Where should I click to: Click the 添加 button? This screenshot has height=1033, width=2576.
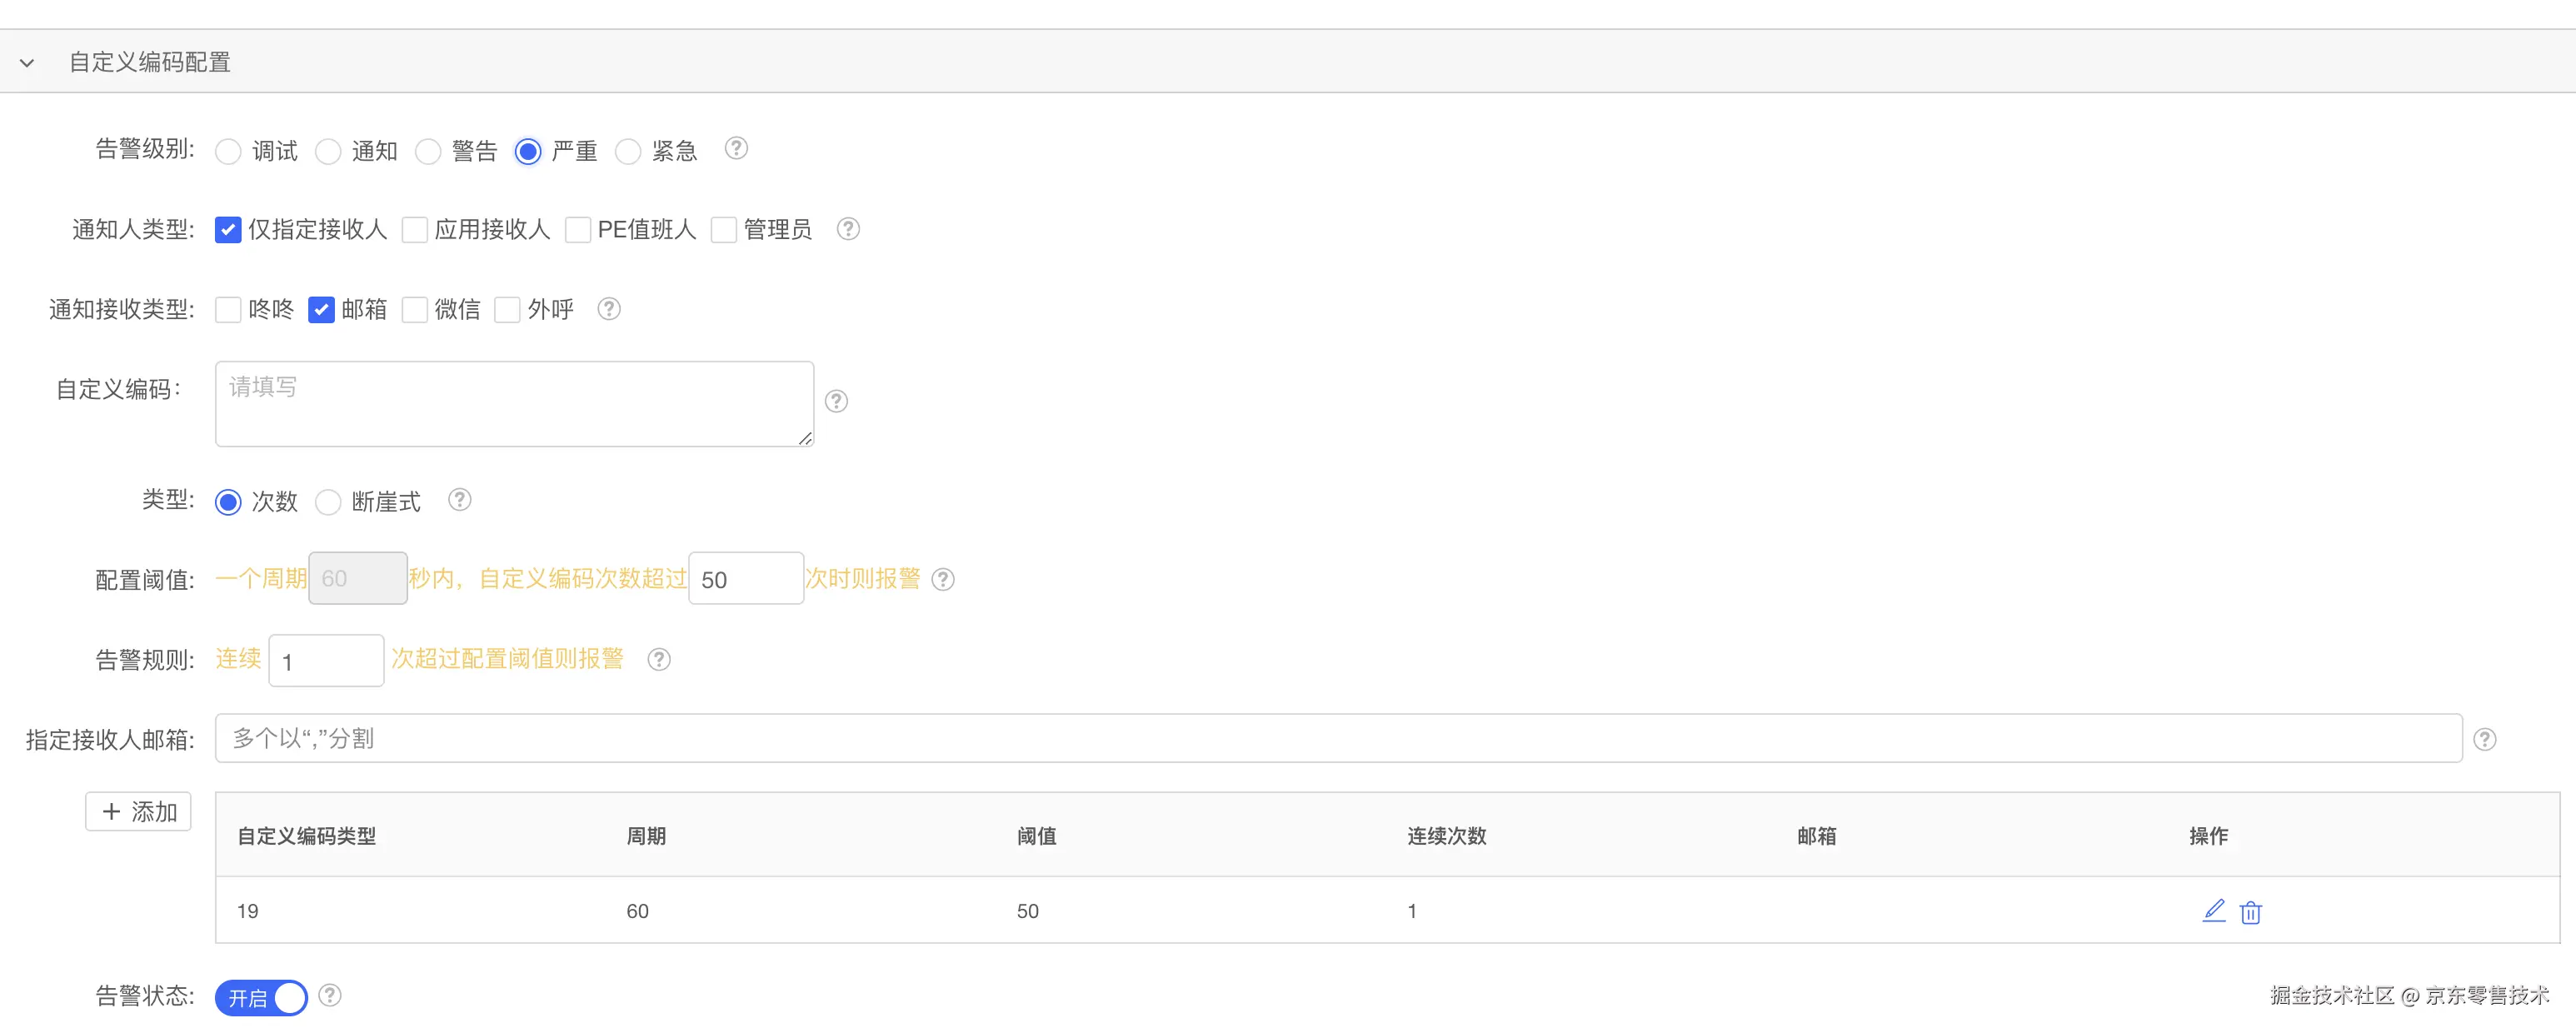click(x=139, y=811)
